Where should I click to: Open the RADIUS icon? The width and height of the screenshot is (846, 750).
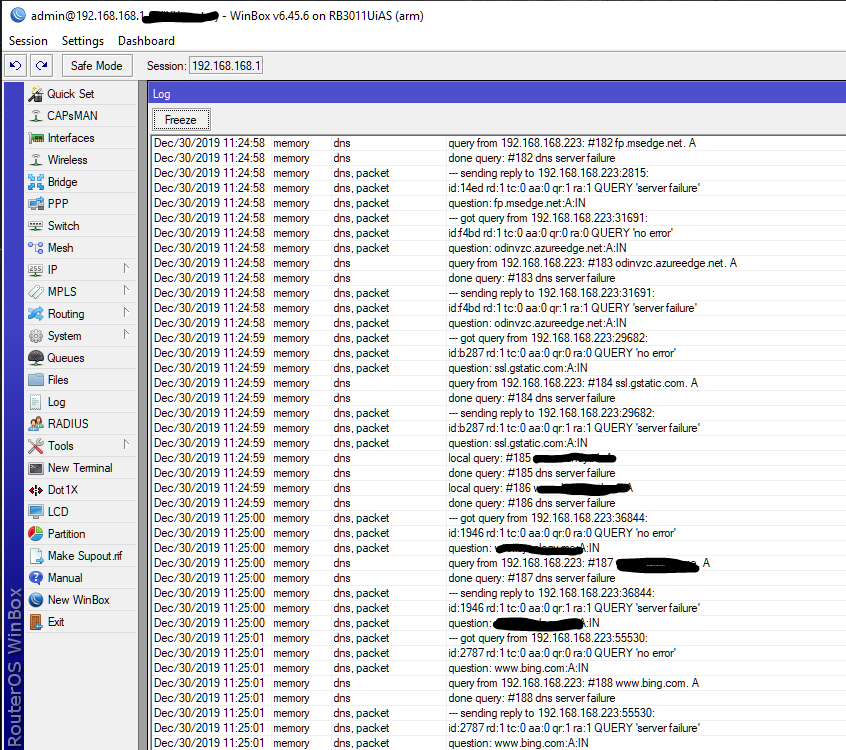point(36,424)
